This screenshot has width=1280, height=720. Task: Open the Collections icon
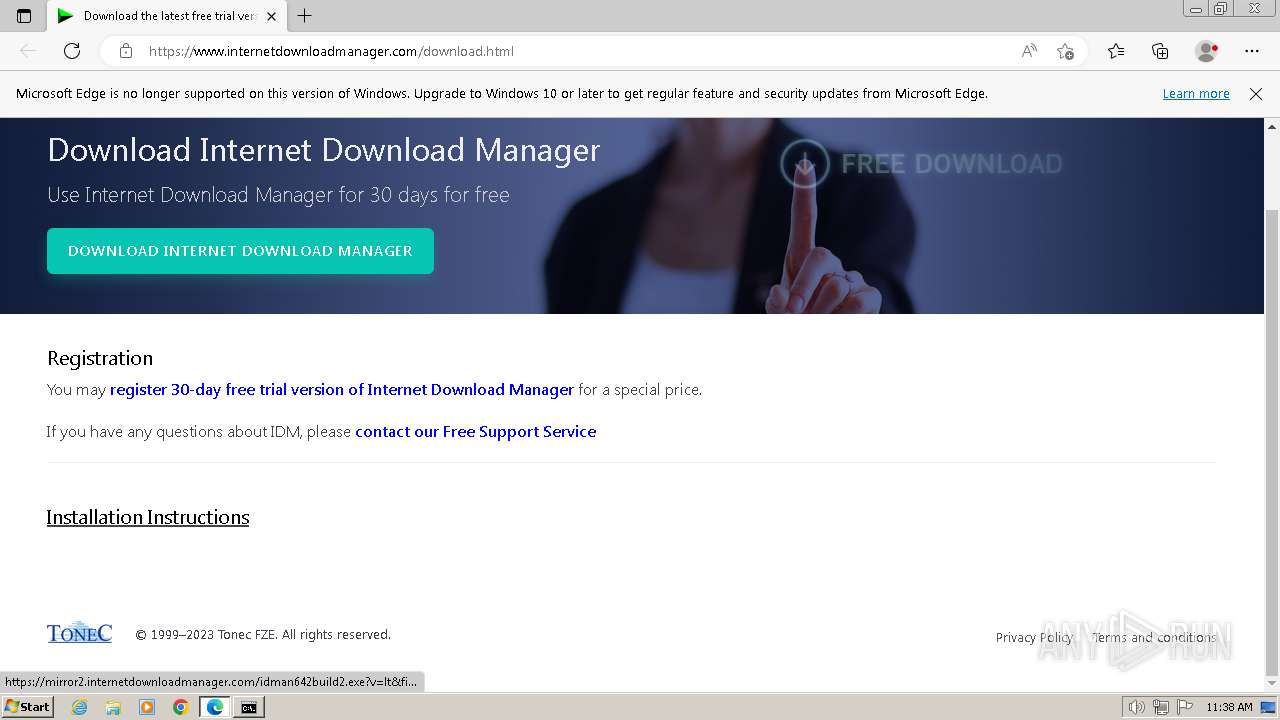(1160, 51)
